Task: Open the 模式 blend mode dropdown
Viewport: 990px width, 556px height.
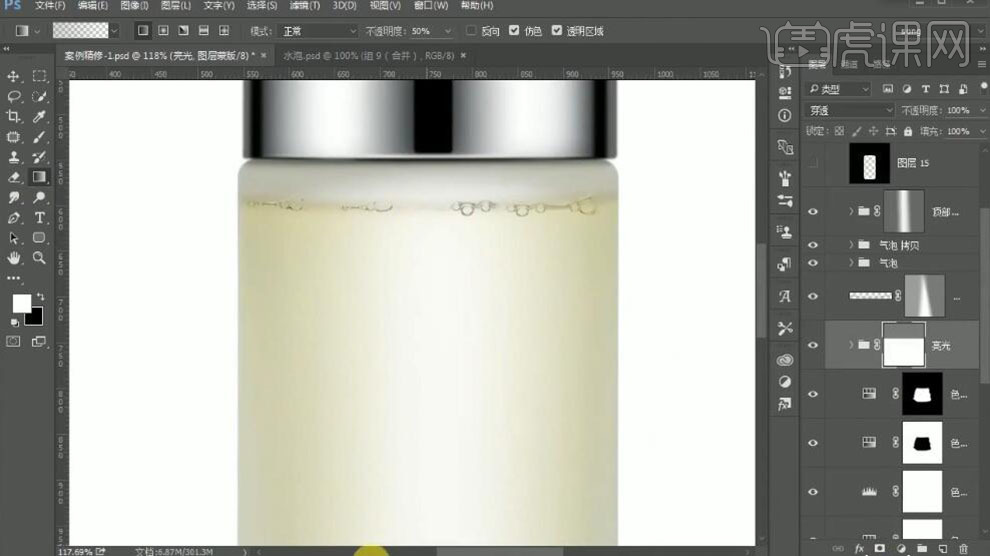Action: pos(319,31)
